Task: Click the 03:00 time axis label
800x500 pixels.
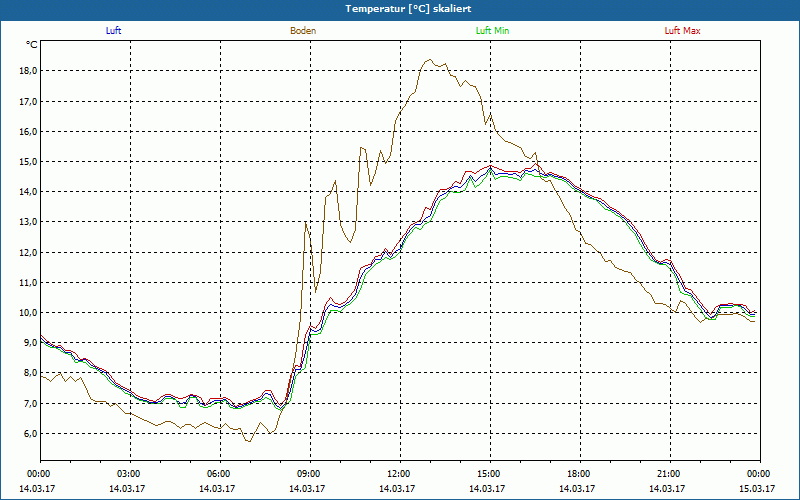Action: pyautogui.click(x=129, y=474)
